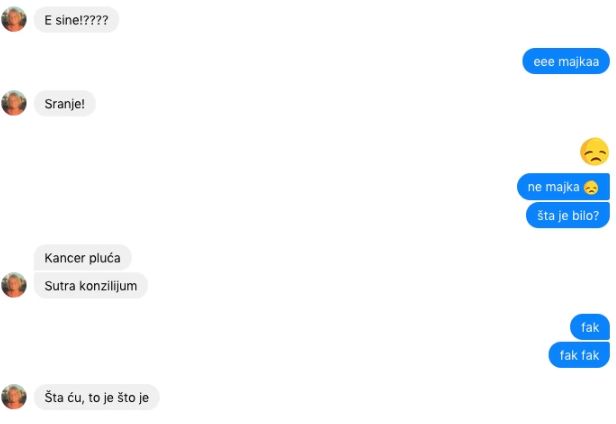Click the avatar beside "E sine!????"

pyautogui.click(x=14, y=19)
